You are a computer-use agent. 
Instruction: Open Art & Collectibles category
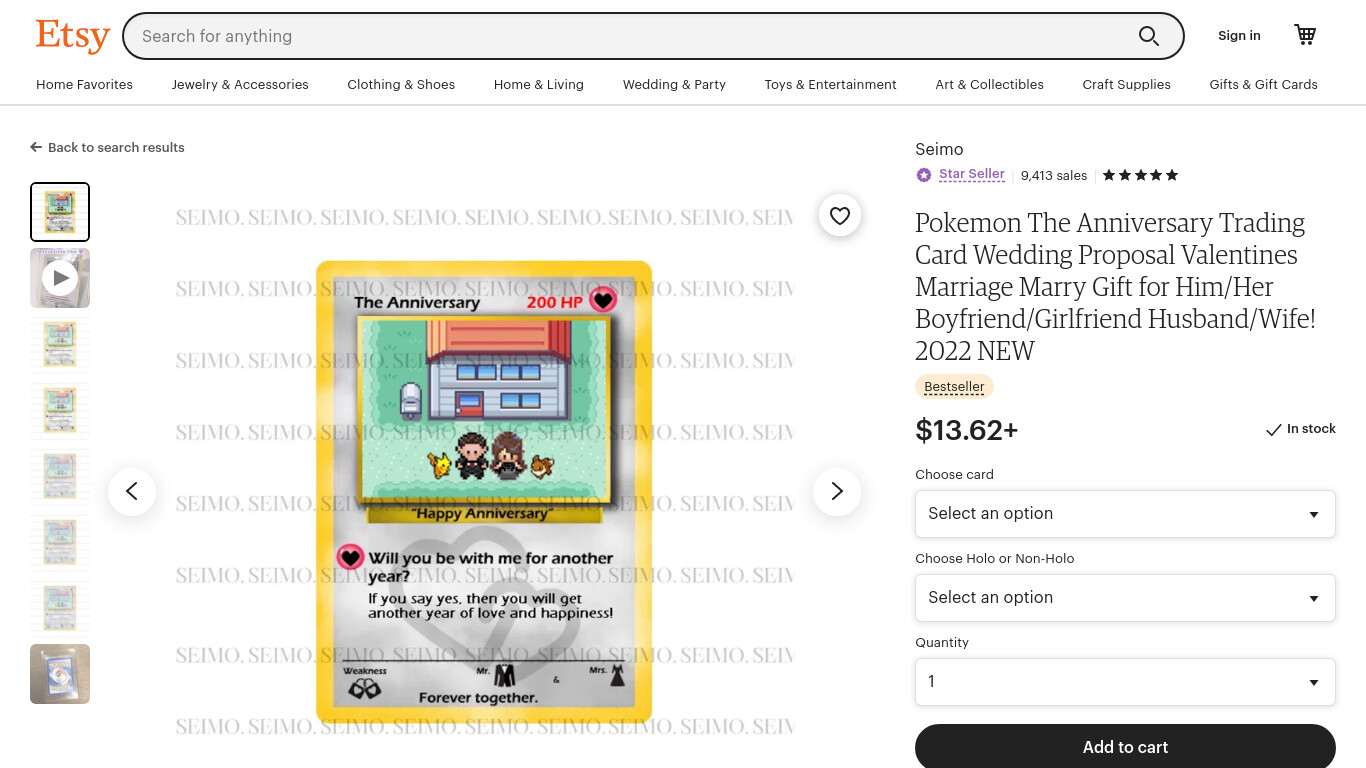tap(989, 85)
